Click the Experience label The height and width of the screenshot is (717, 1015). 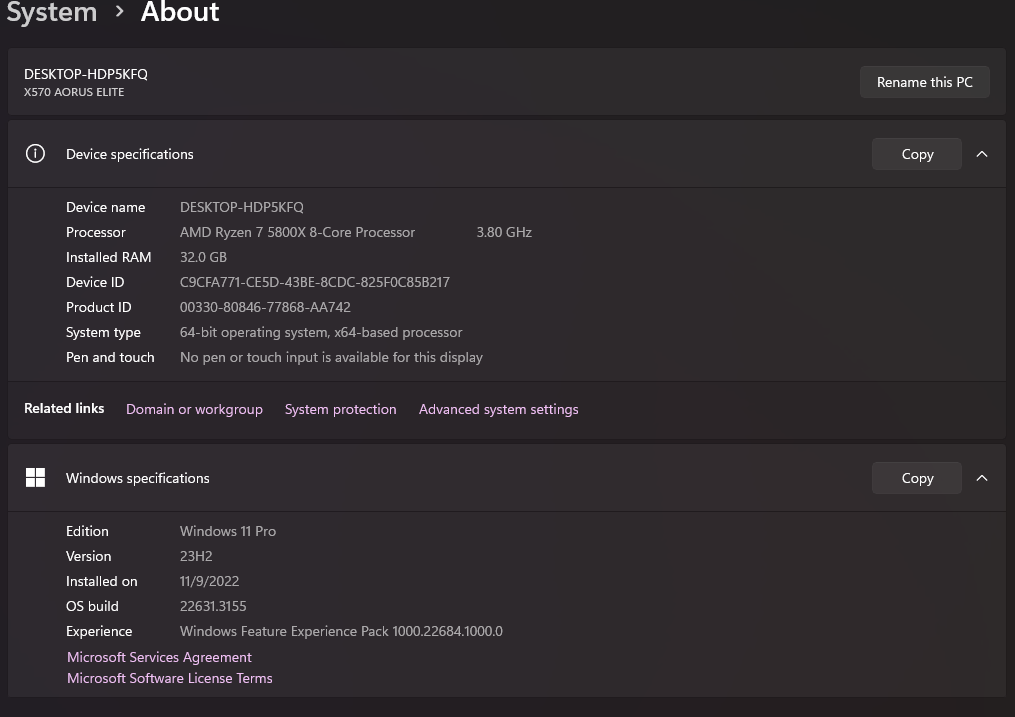[x=99, y=631]
